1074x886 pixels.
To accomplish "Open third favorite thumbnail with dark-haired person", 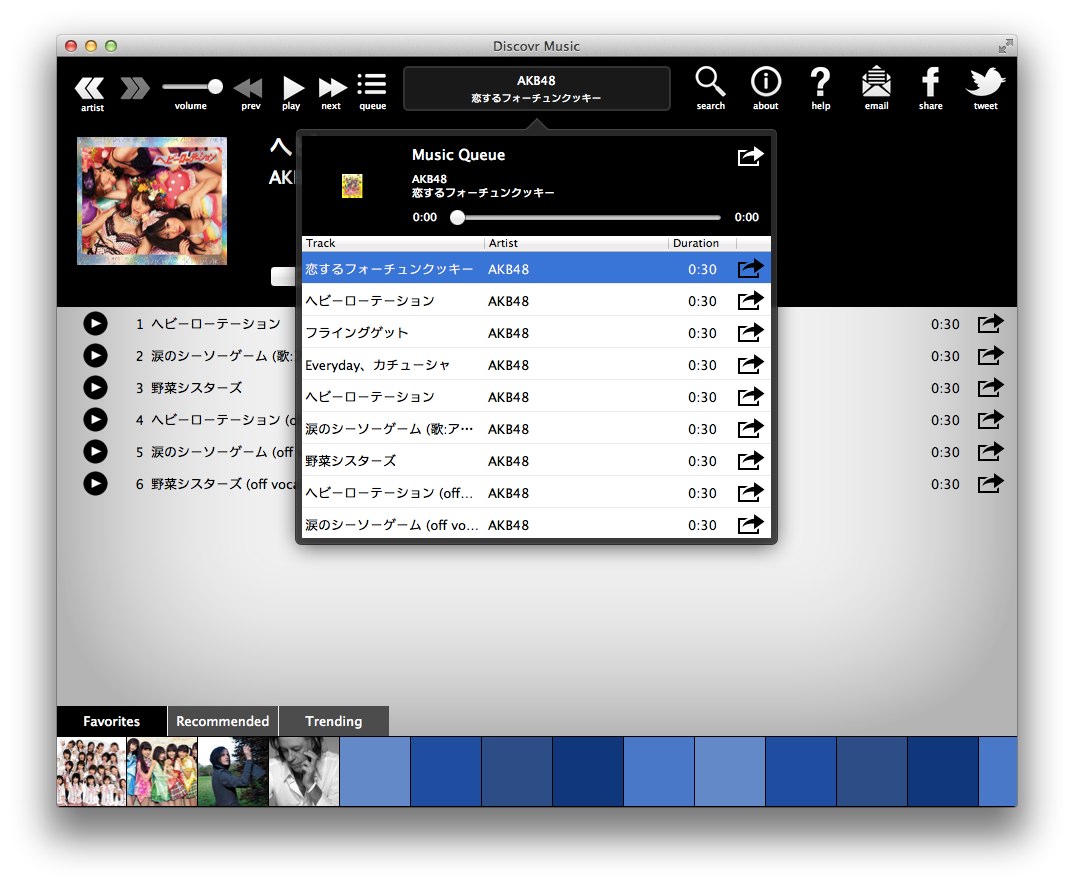I will pyautogui.click(x=233, y=772).
